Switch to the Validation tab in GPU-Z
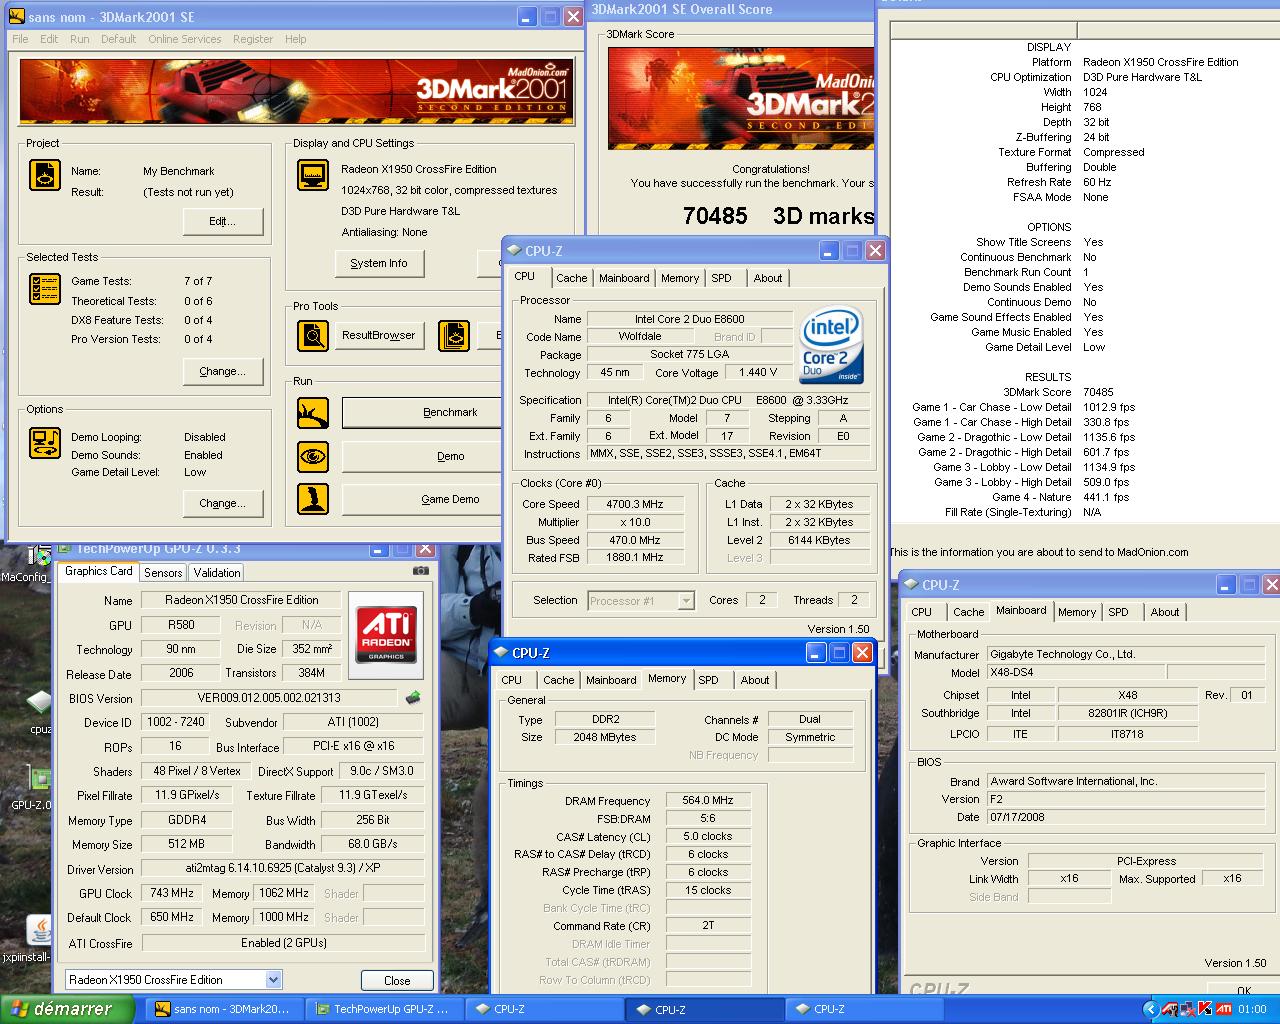 [x=217, y=573]
